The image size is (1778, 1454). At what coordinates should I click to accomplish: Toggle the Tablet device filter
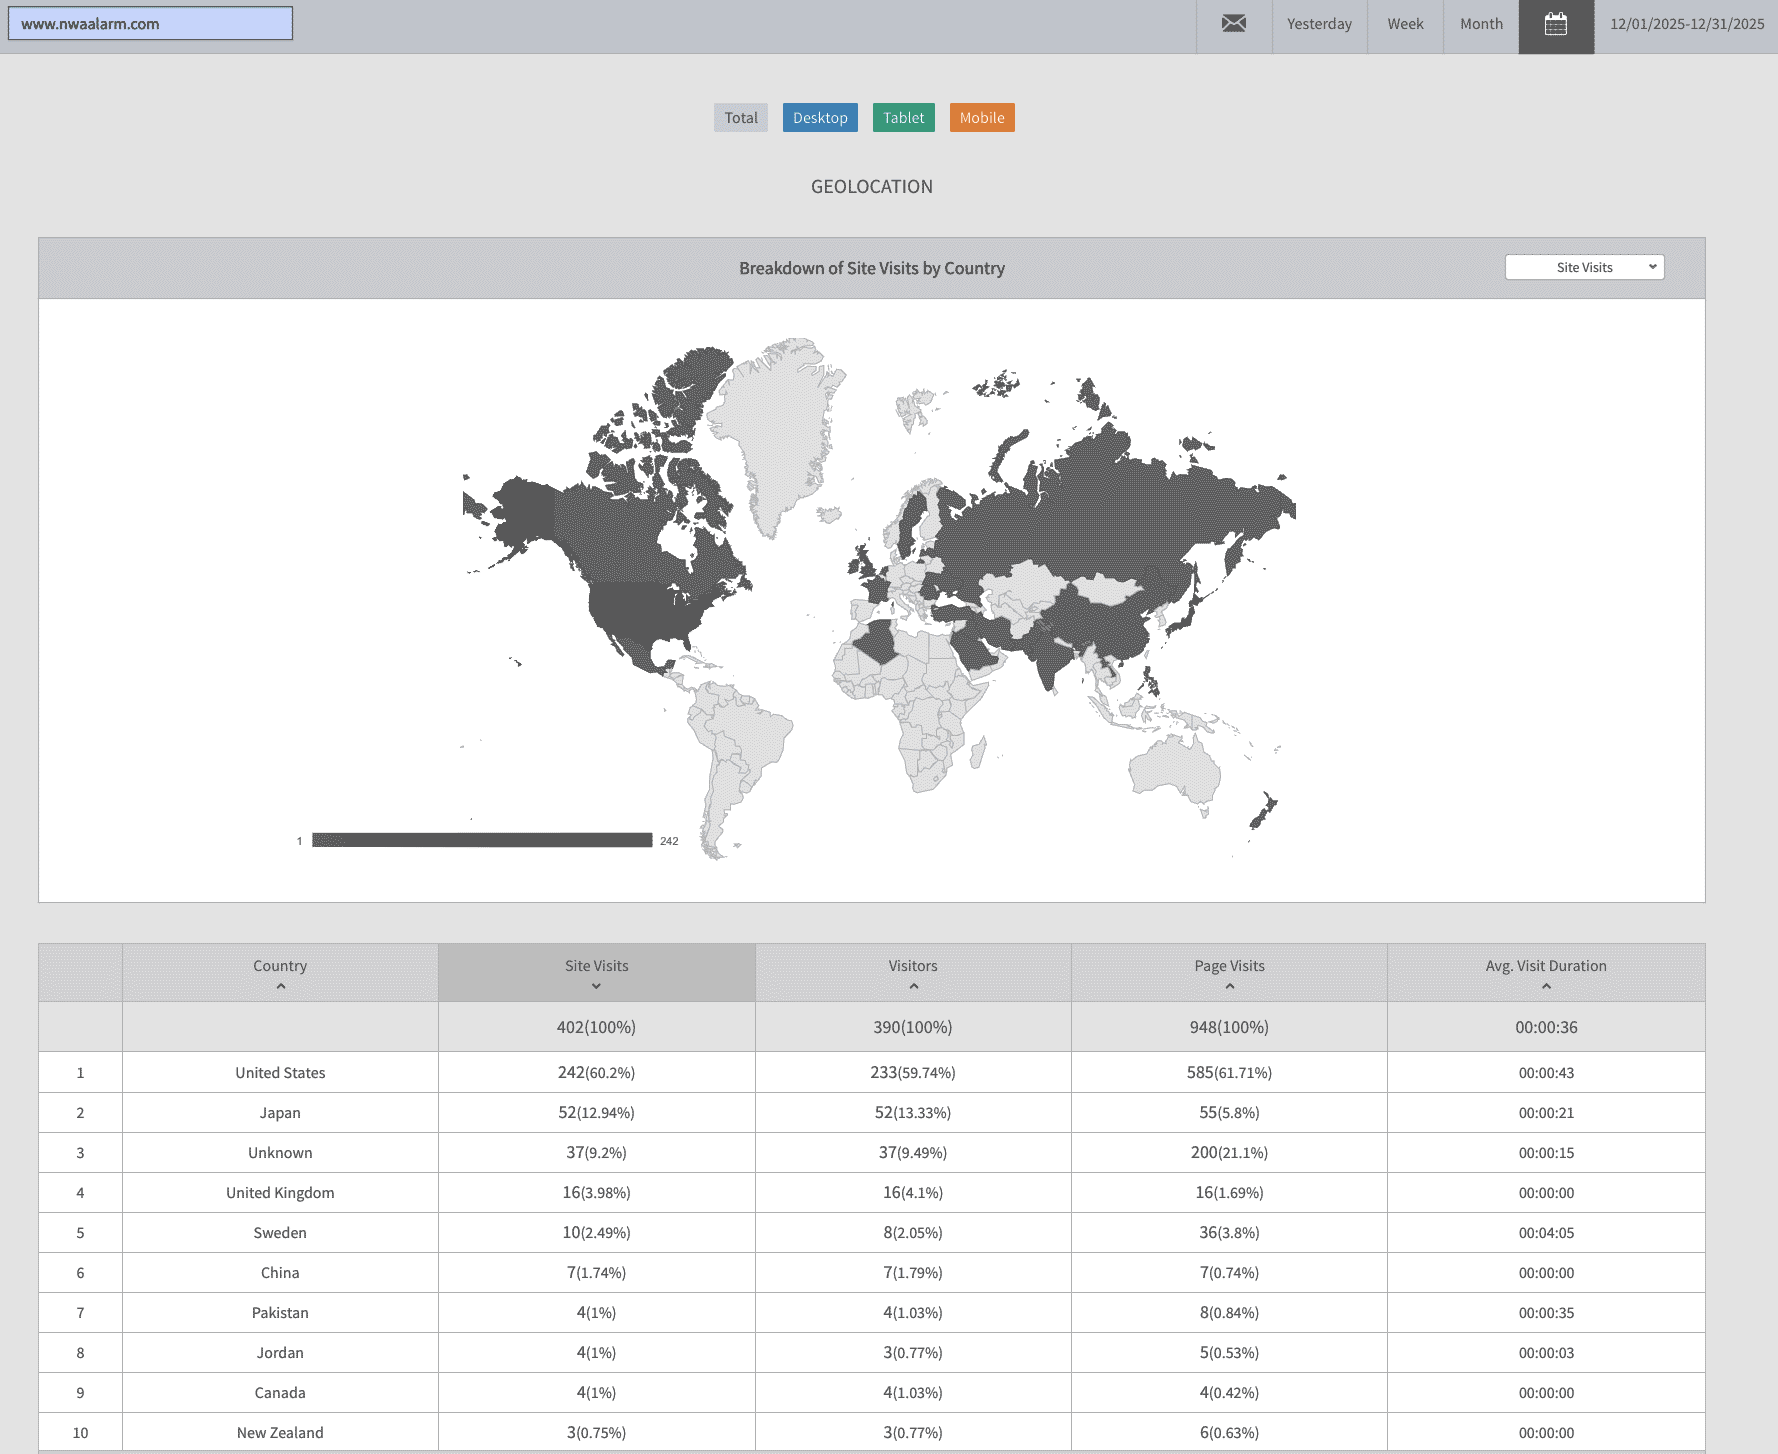[x=903, y=118]
